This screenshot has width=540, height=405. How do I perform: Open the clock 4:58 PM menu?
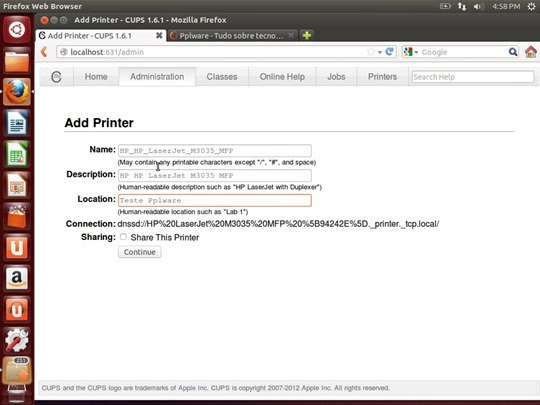pyautogui.click(x=506, y=6)
